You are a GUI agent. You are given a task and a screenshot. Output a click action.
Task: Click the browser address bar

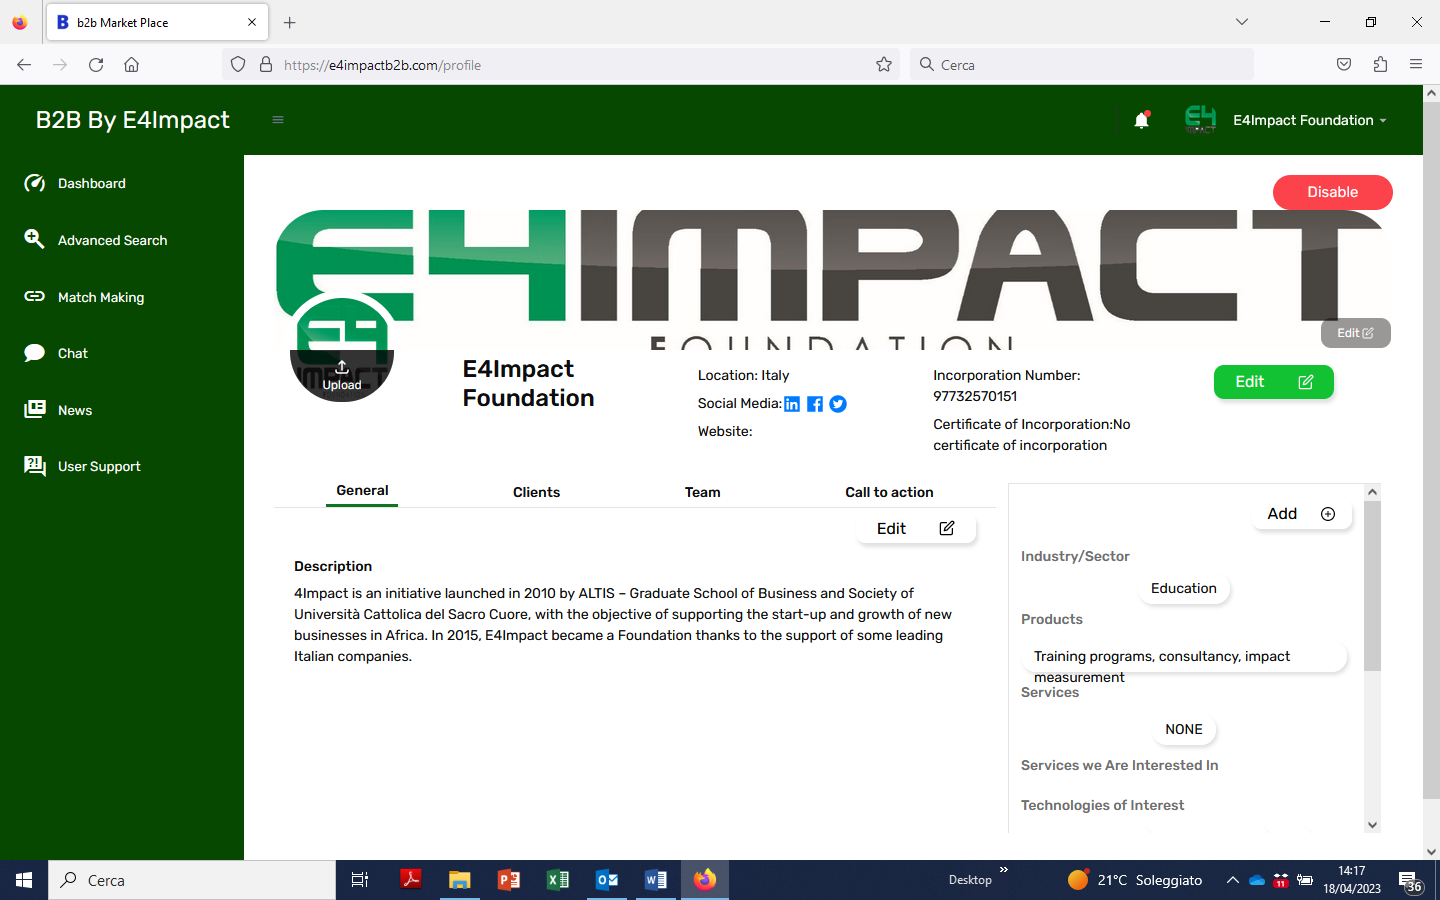click(560, 65)
